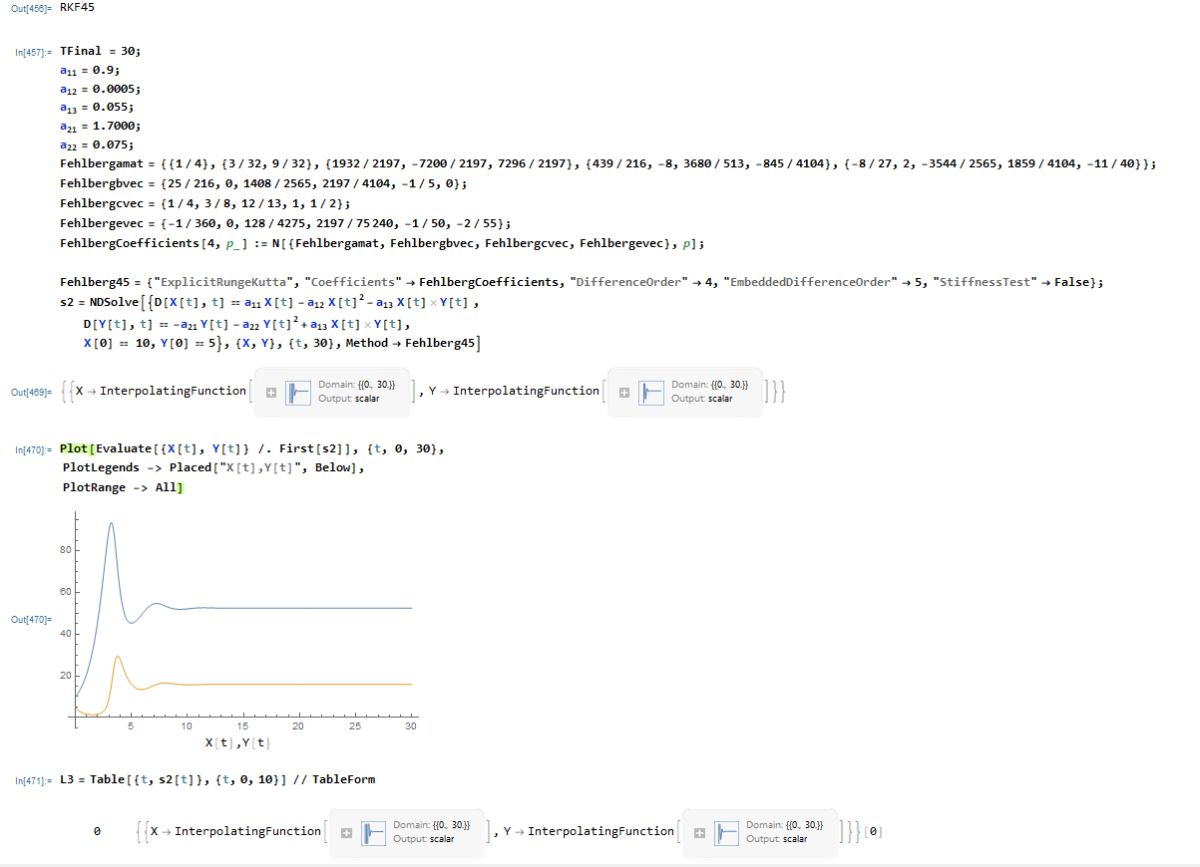Click the 'a22 = 0.075;' assignment
The height and width of the screenshot is (867, 1200).
click(96, 144)
